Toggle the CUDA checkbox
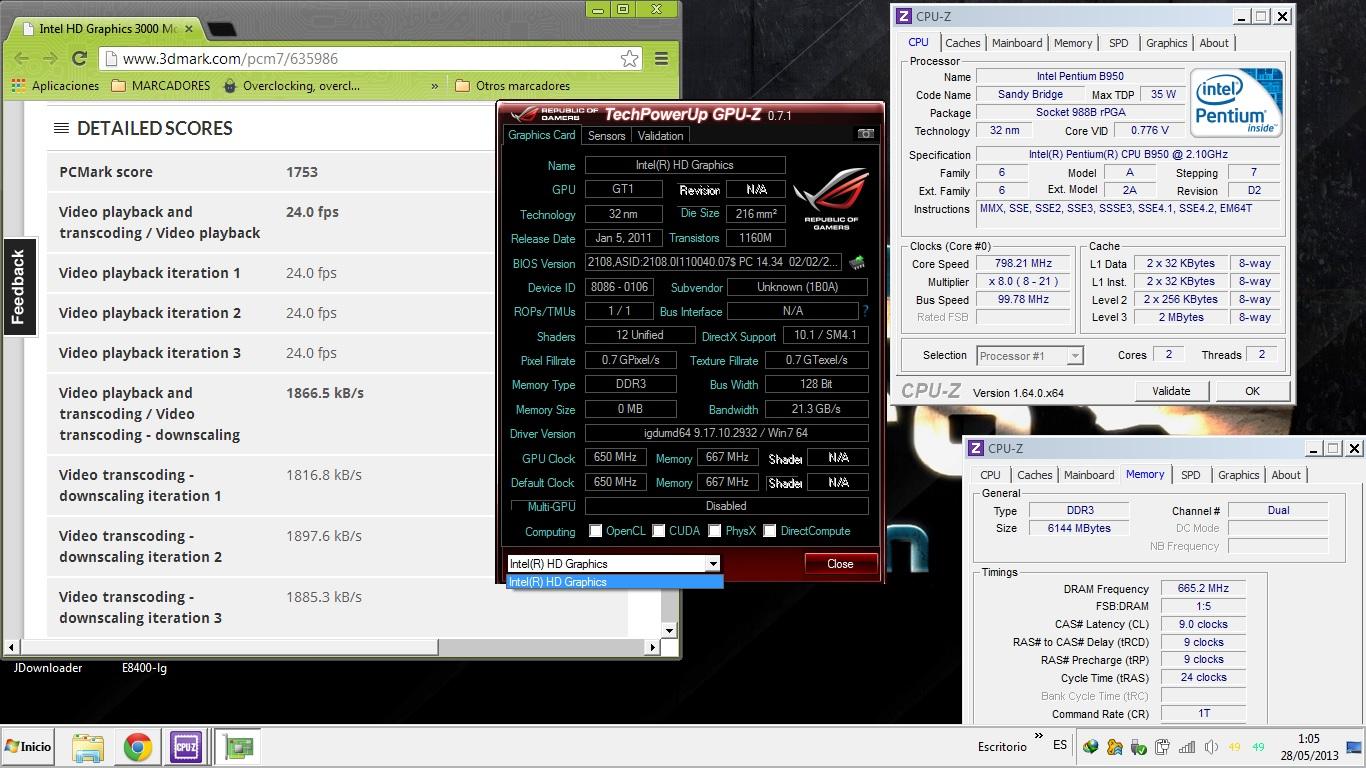The width and height of the screenshot is (1366, 768). point(659,531)
